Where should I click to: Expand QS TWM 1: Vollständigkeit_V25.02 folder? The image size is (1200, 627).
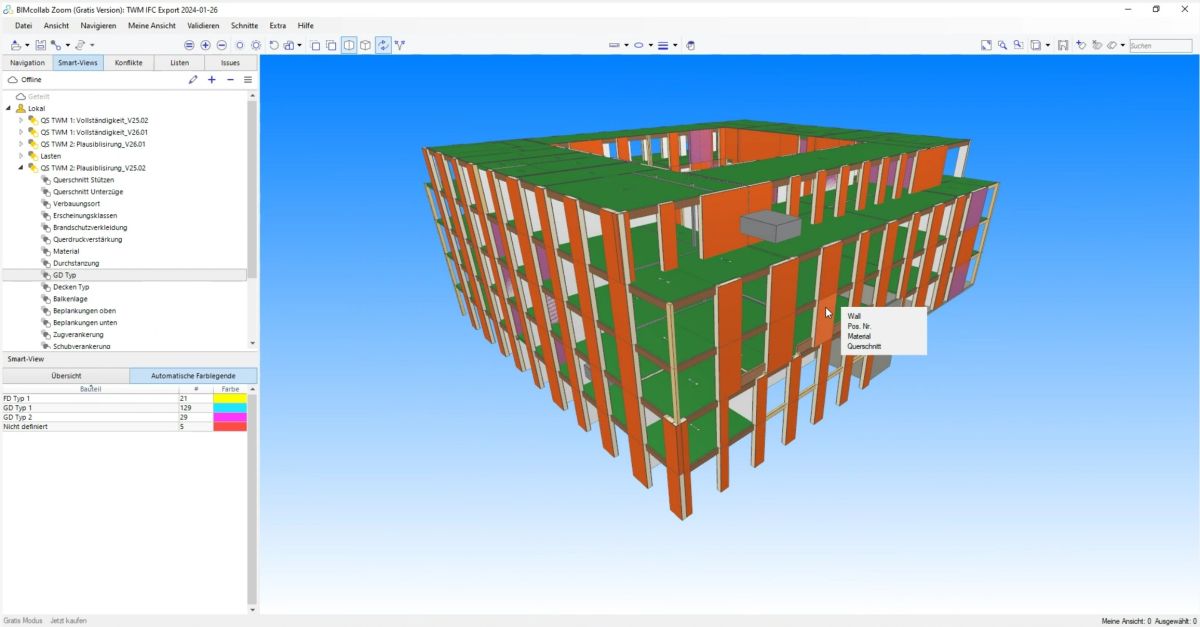pos(21,120)
